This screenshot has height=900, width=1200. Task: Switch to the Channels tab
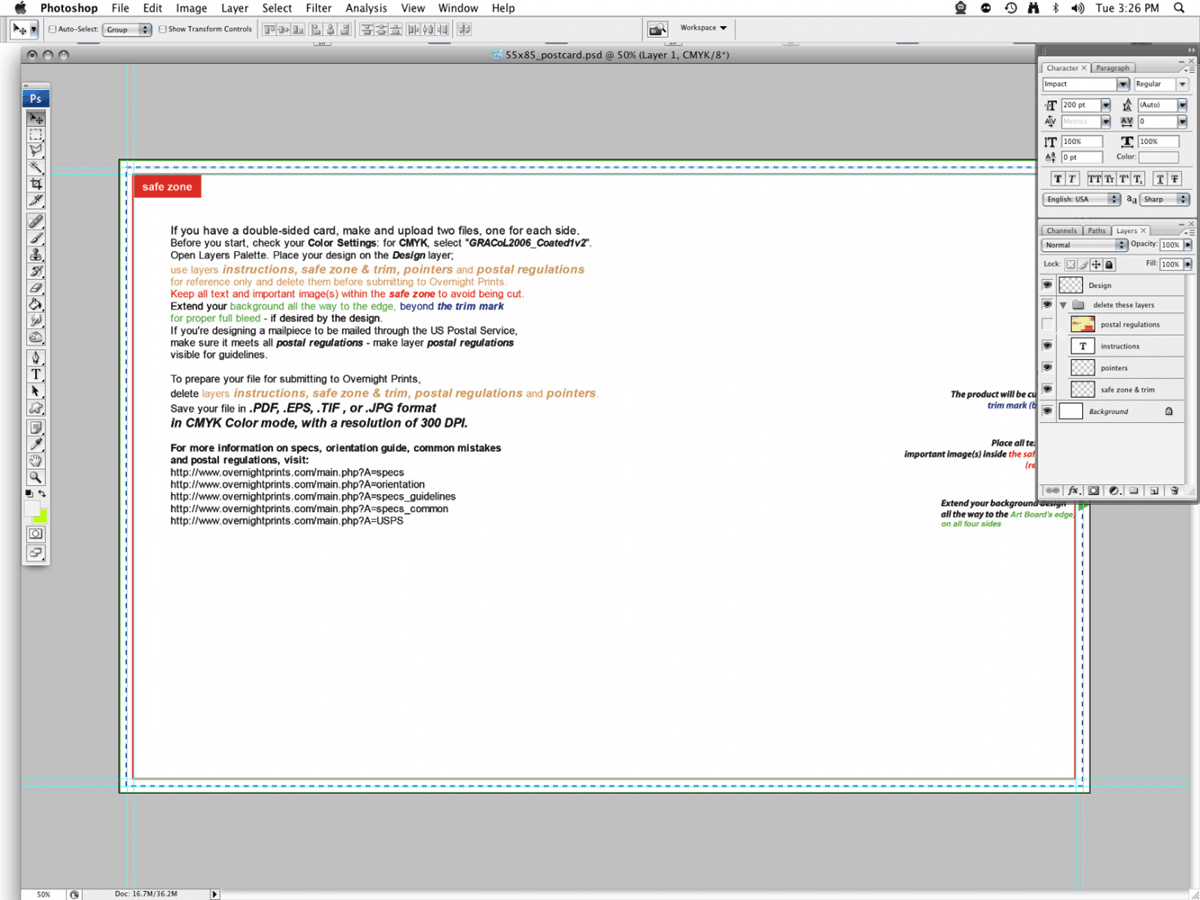coord(1061,231)
